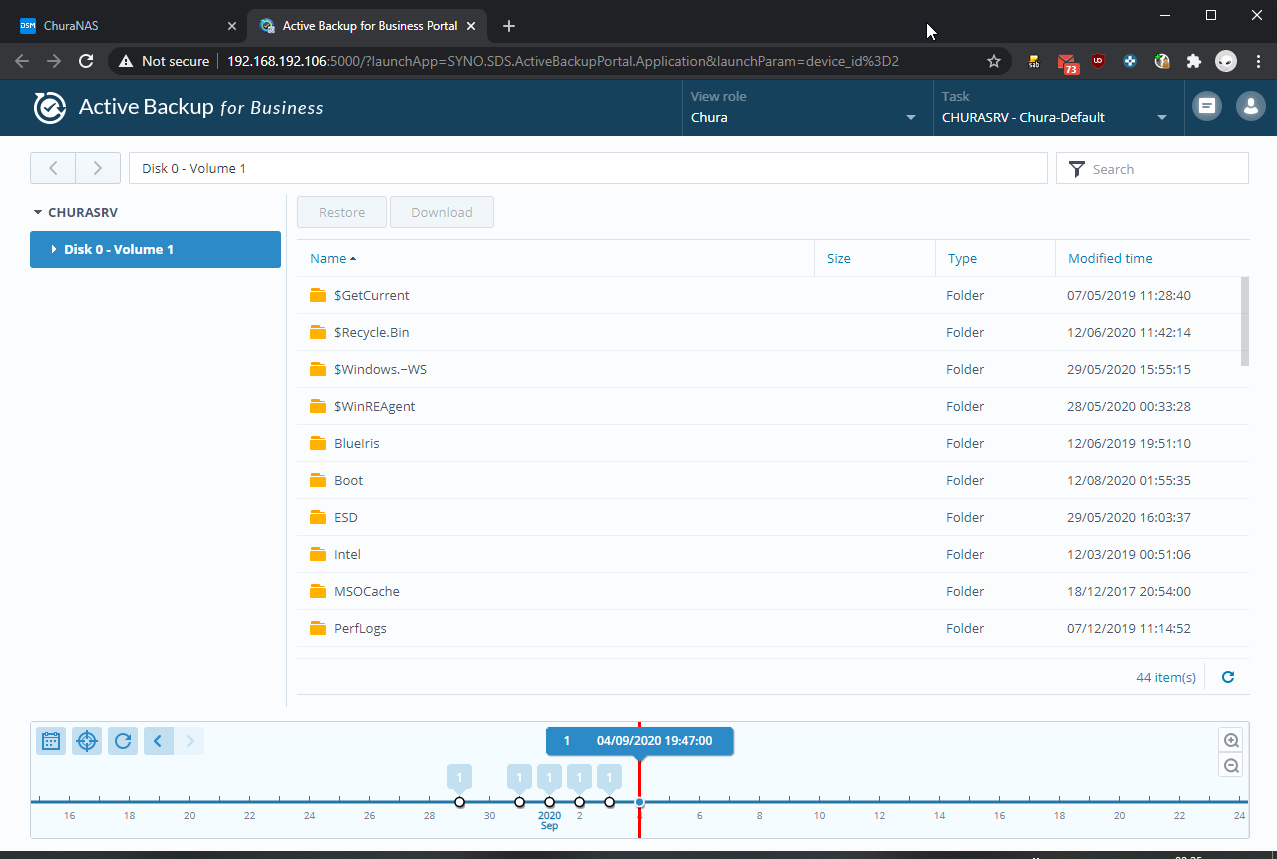Open the task messages icon in header
1277x859 pixels.
[1207, 107]
